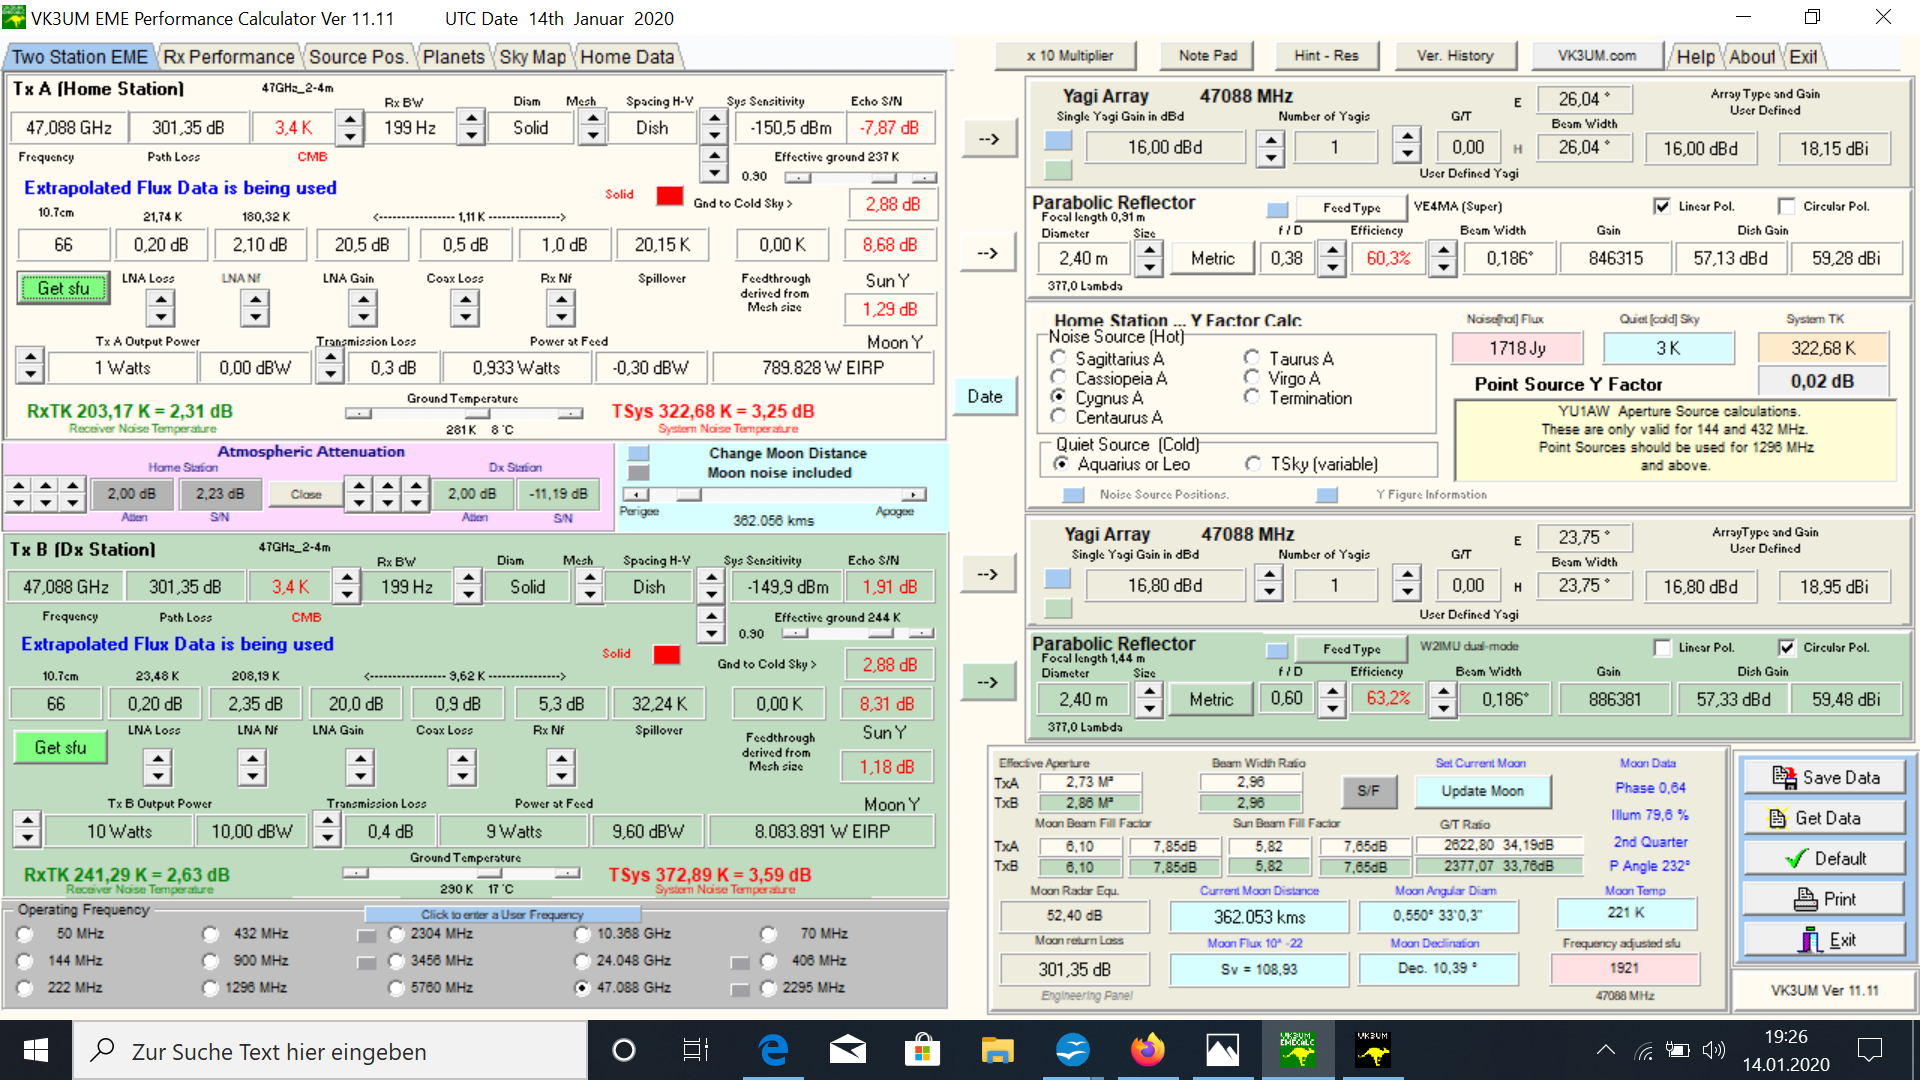The height and width of the screenshot is (1080, 1920).
Task: Open the notification center icon
Action: [1869, 1050]
